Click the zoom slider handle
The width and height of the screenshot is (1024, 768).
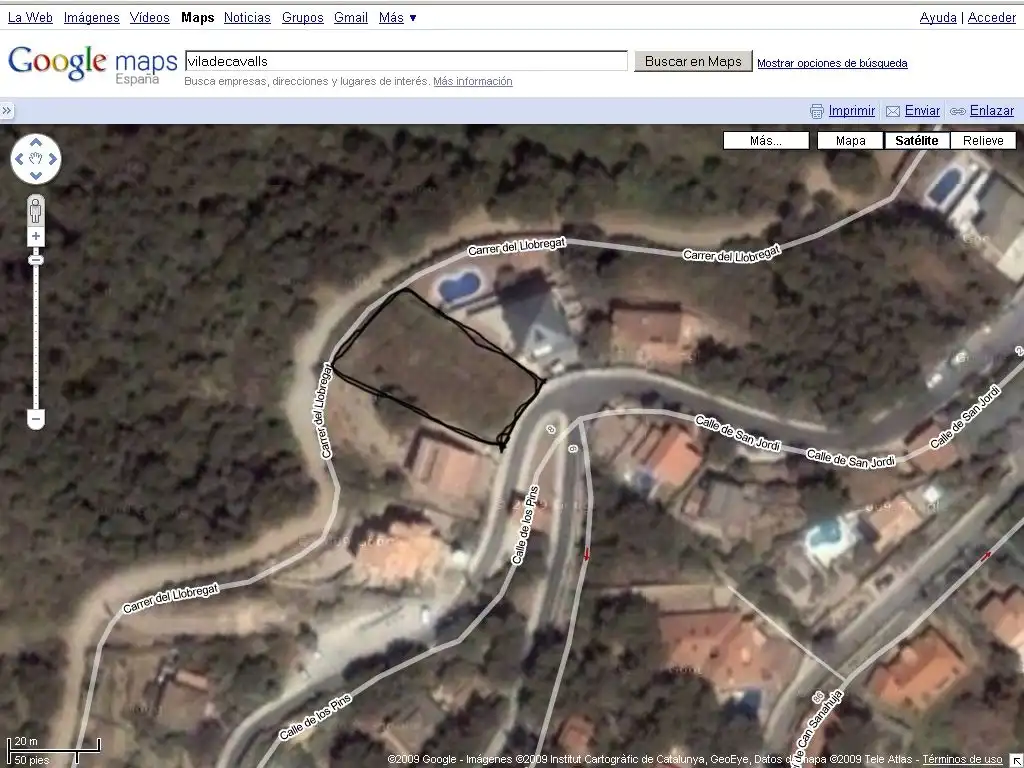[36, 260]
